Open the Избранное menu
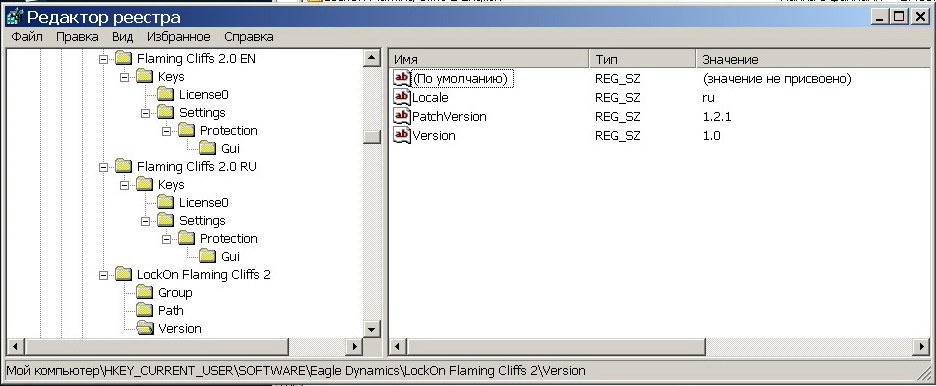This screenshot has width=936, height=386. coord(178,37)
